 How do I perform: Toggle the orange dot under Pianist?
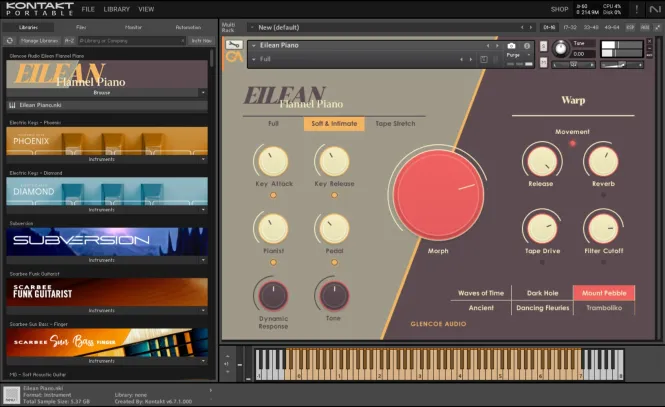(x=273, y=262)
